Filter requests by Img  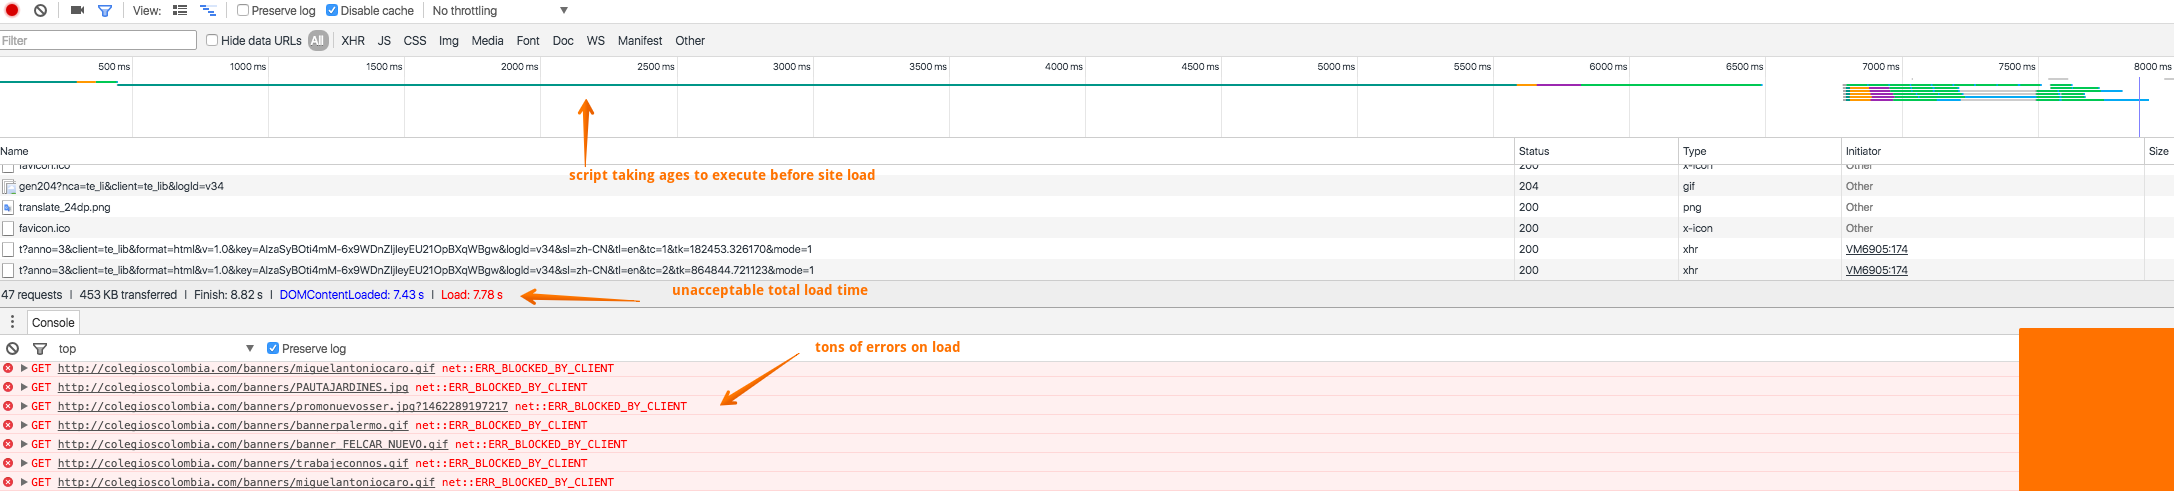tap(449, 40)
